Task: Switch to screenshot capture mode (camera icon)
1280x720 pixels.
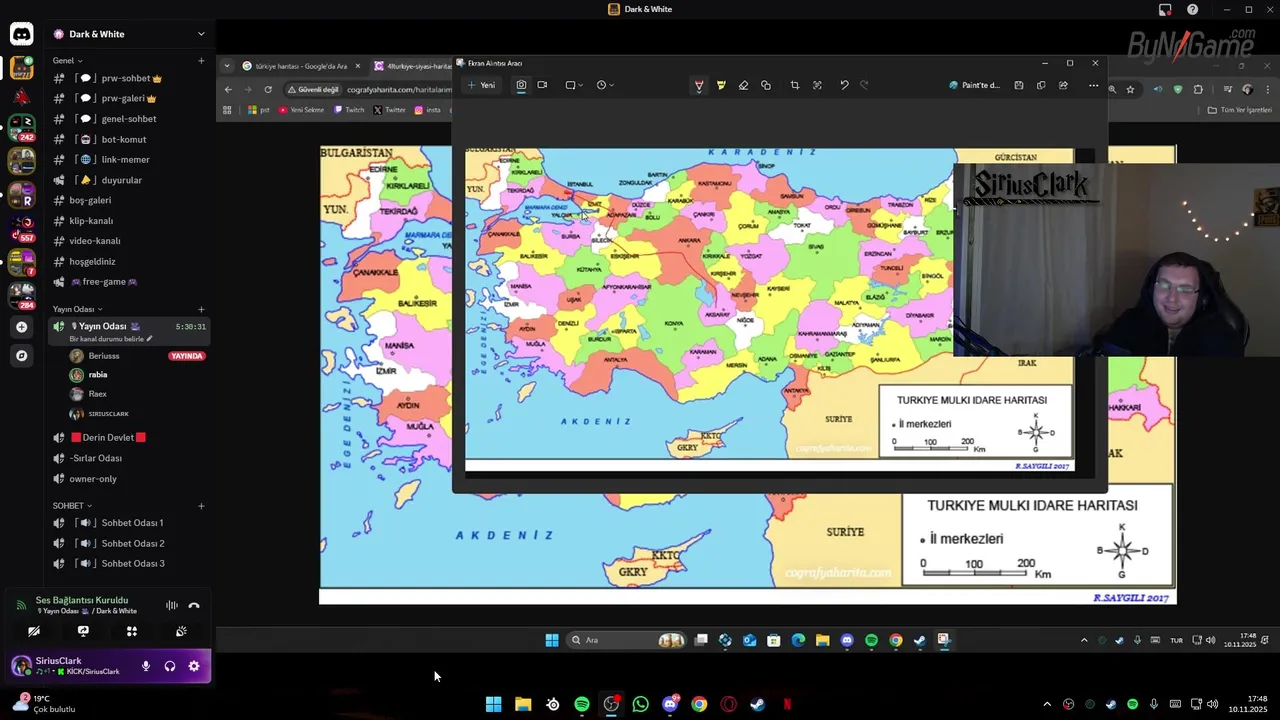Action: (x=521, y=85)
